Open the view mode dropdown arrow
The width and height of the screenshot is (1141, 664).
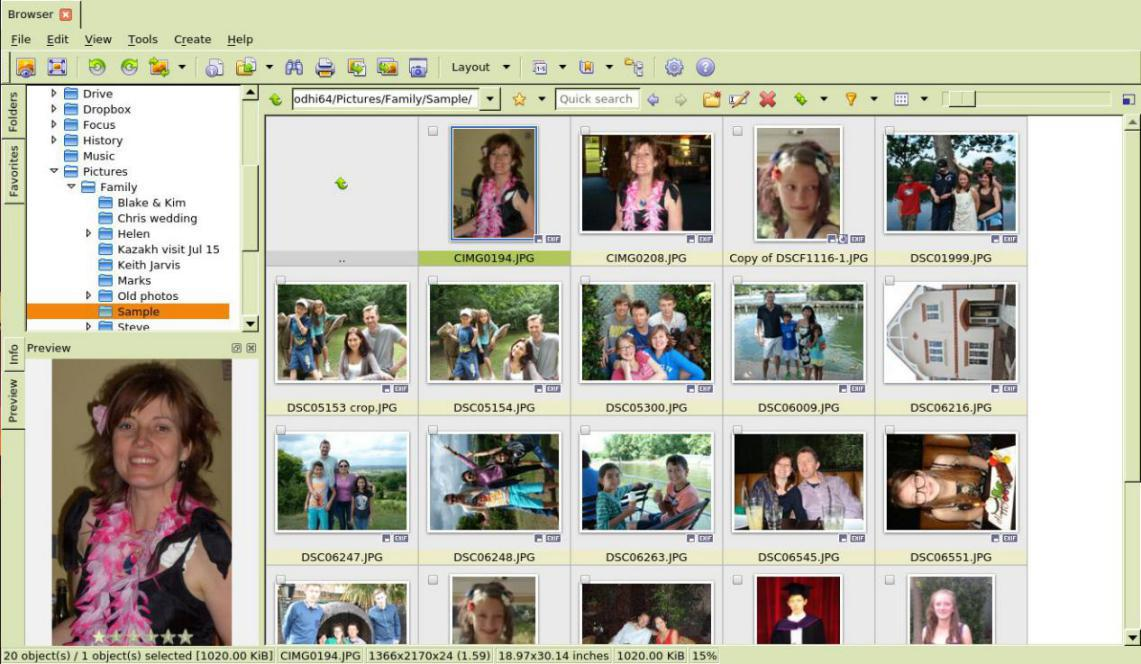point(924,99)
